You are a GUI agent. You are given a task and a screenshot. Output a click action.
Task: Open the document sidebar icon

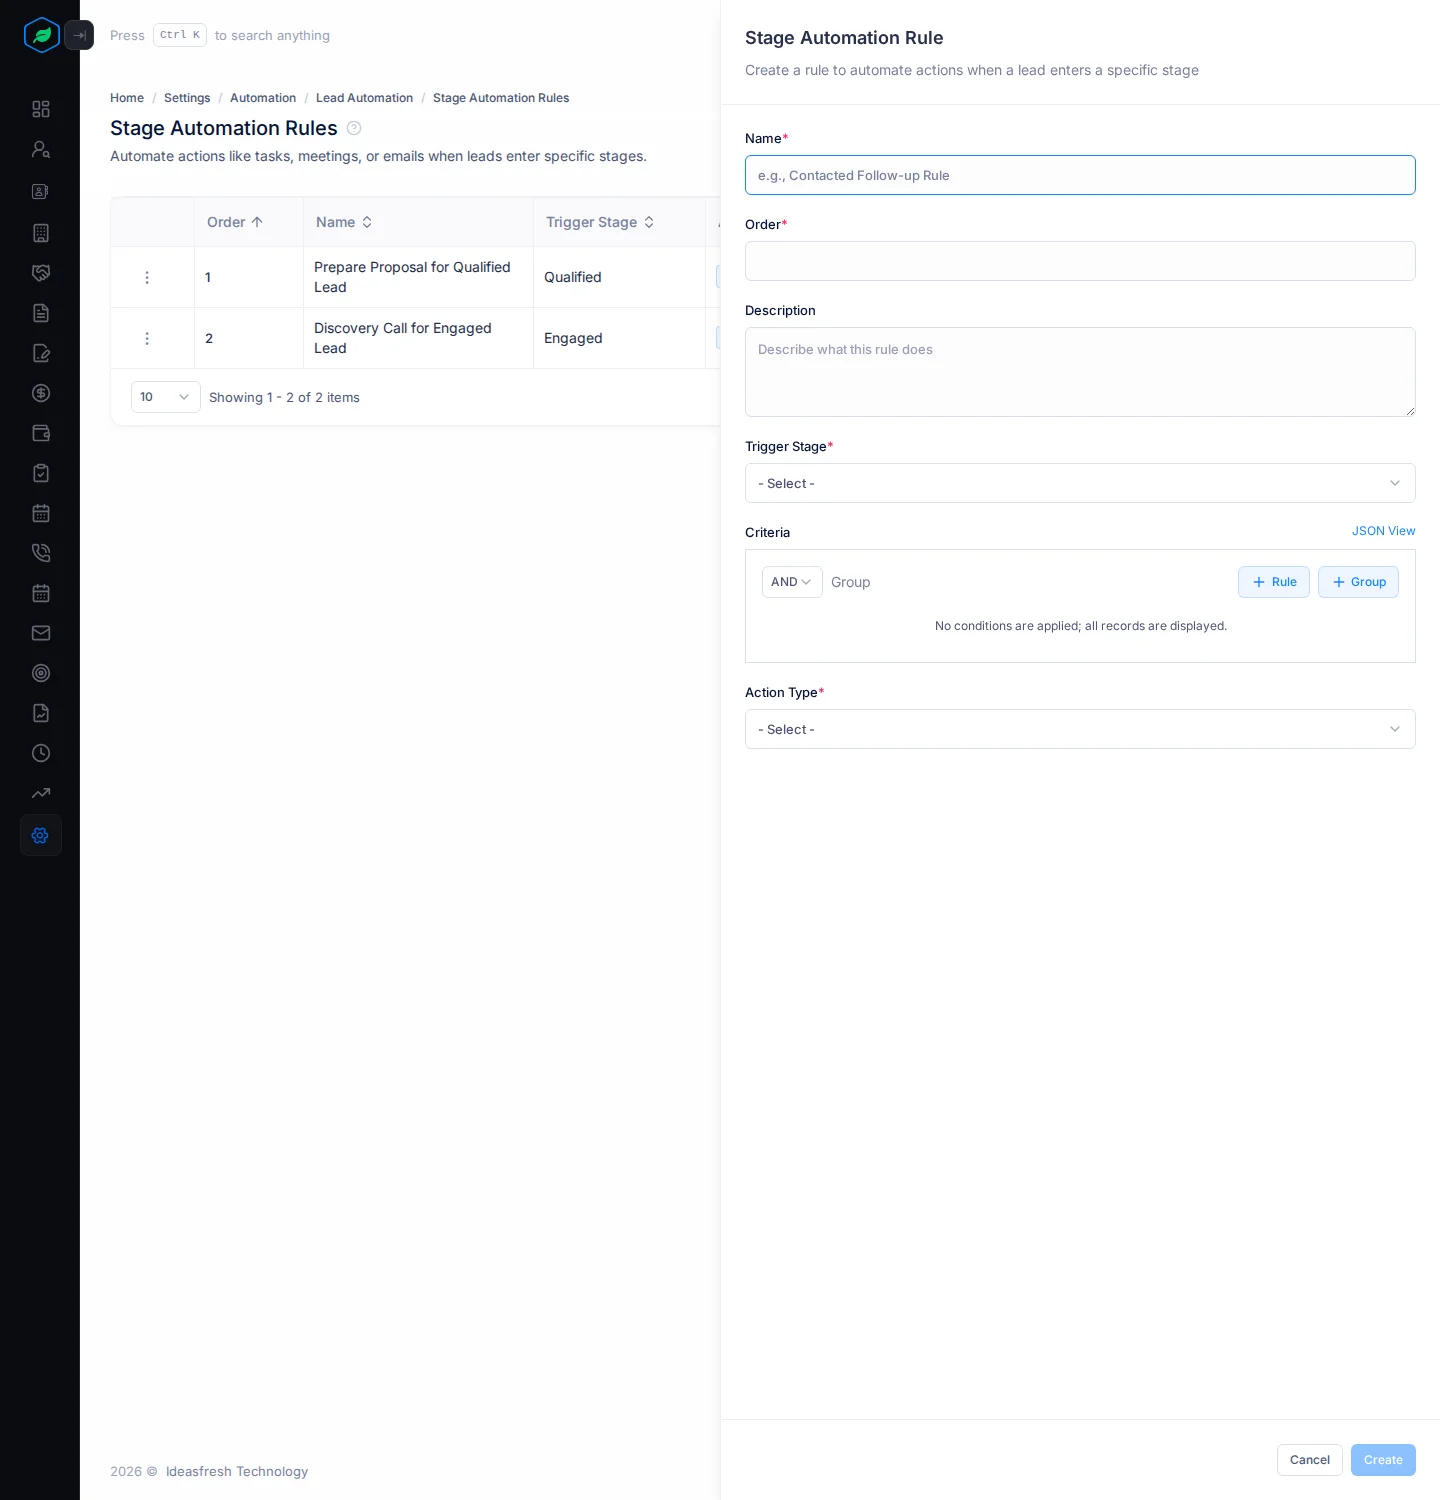coord(41,313)
